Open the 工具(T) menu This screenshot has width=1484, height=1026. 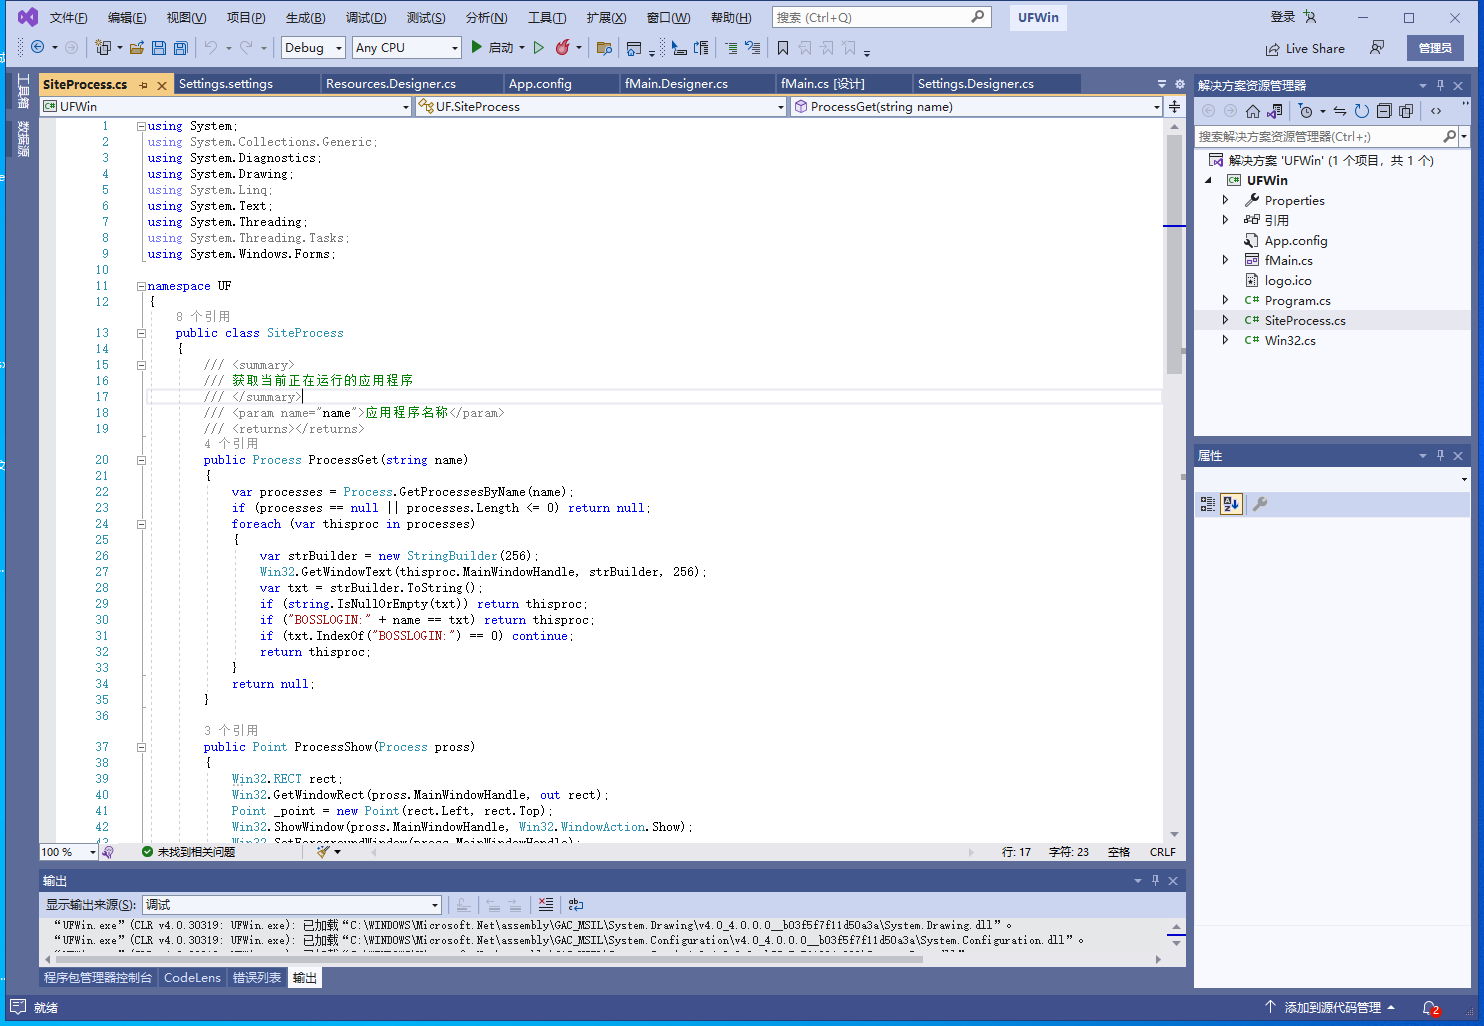[547, 18]
